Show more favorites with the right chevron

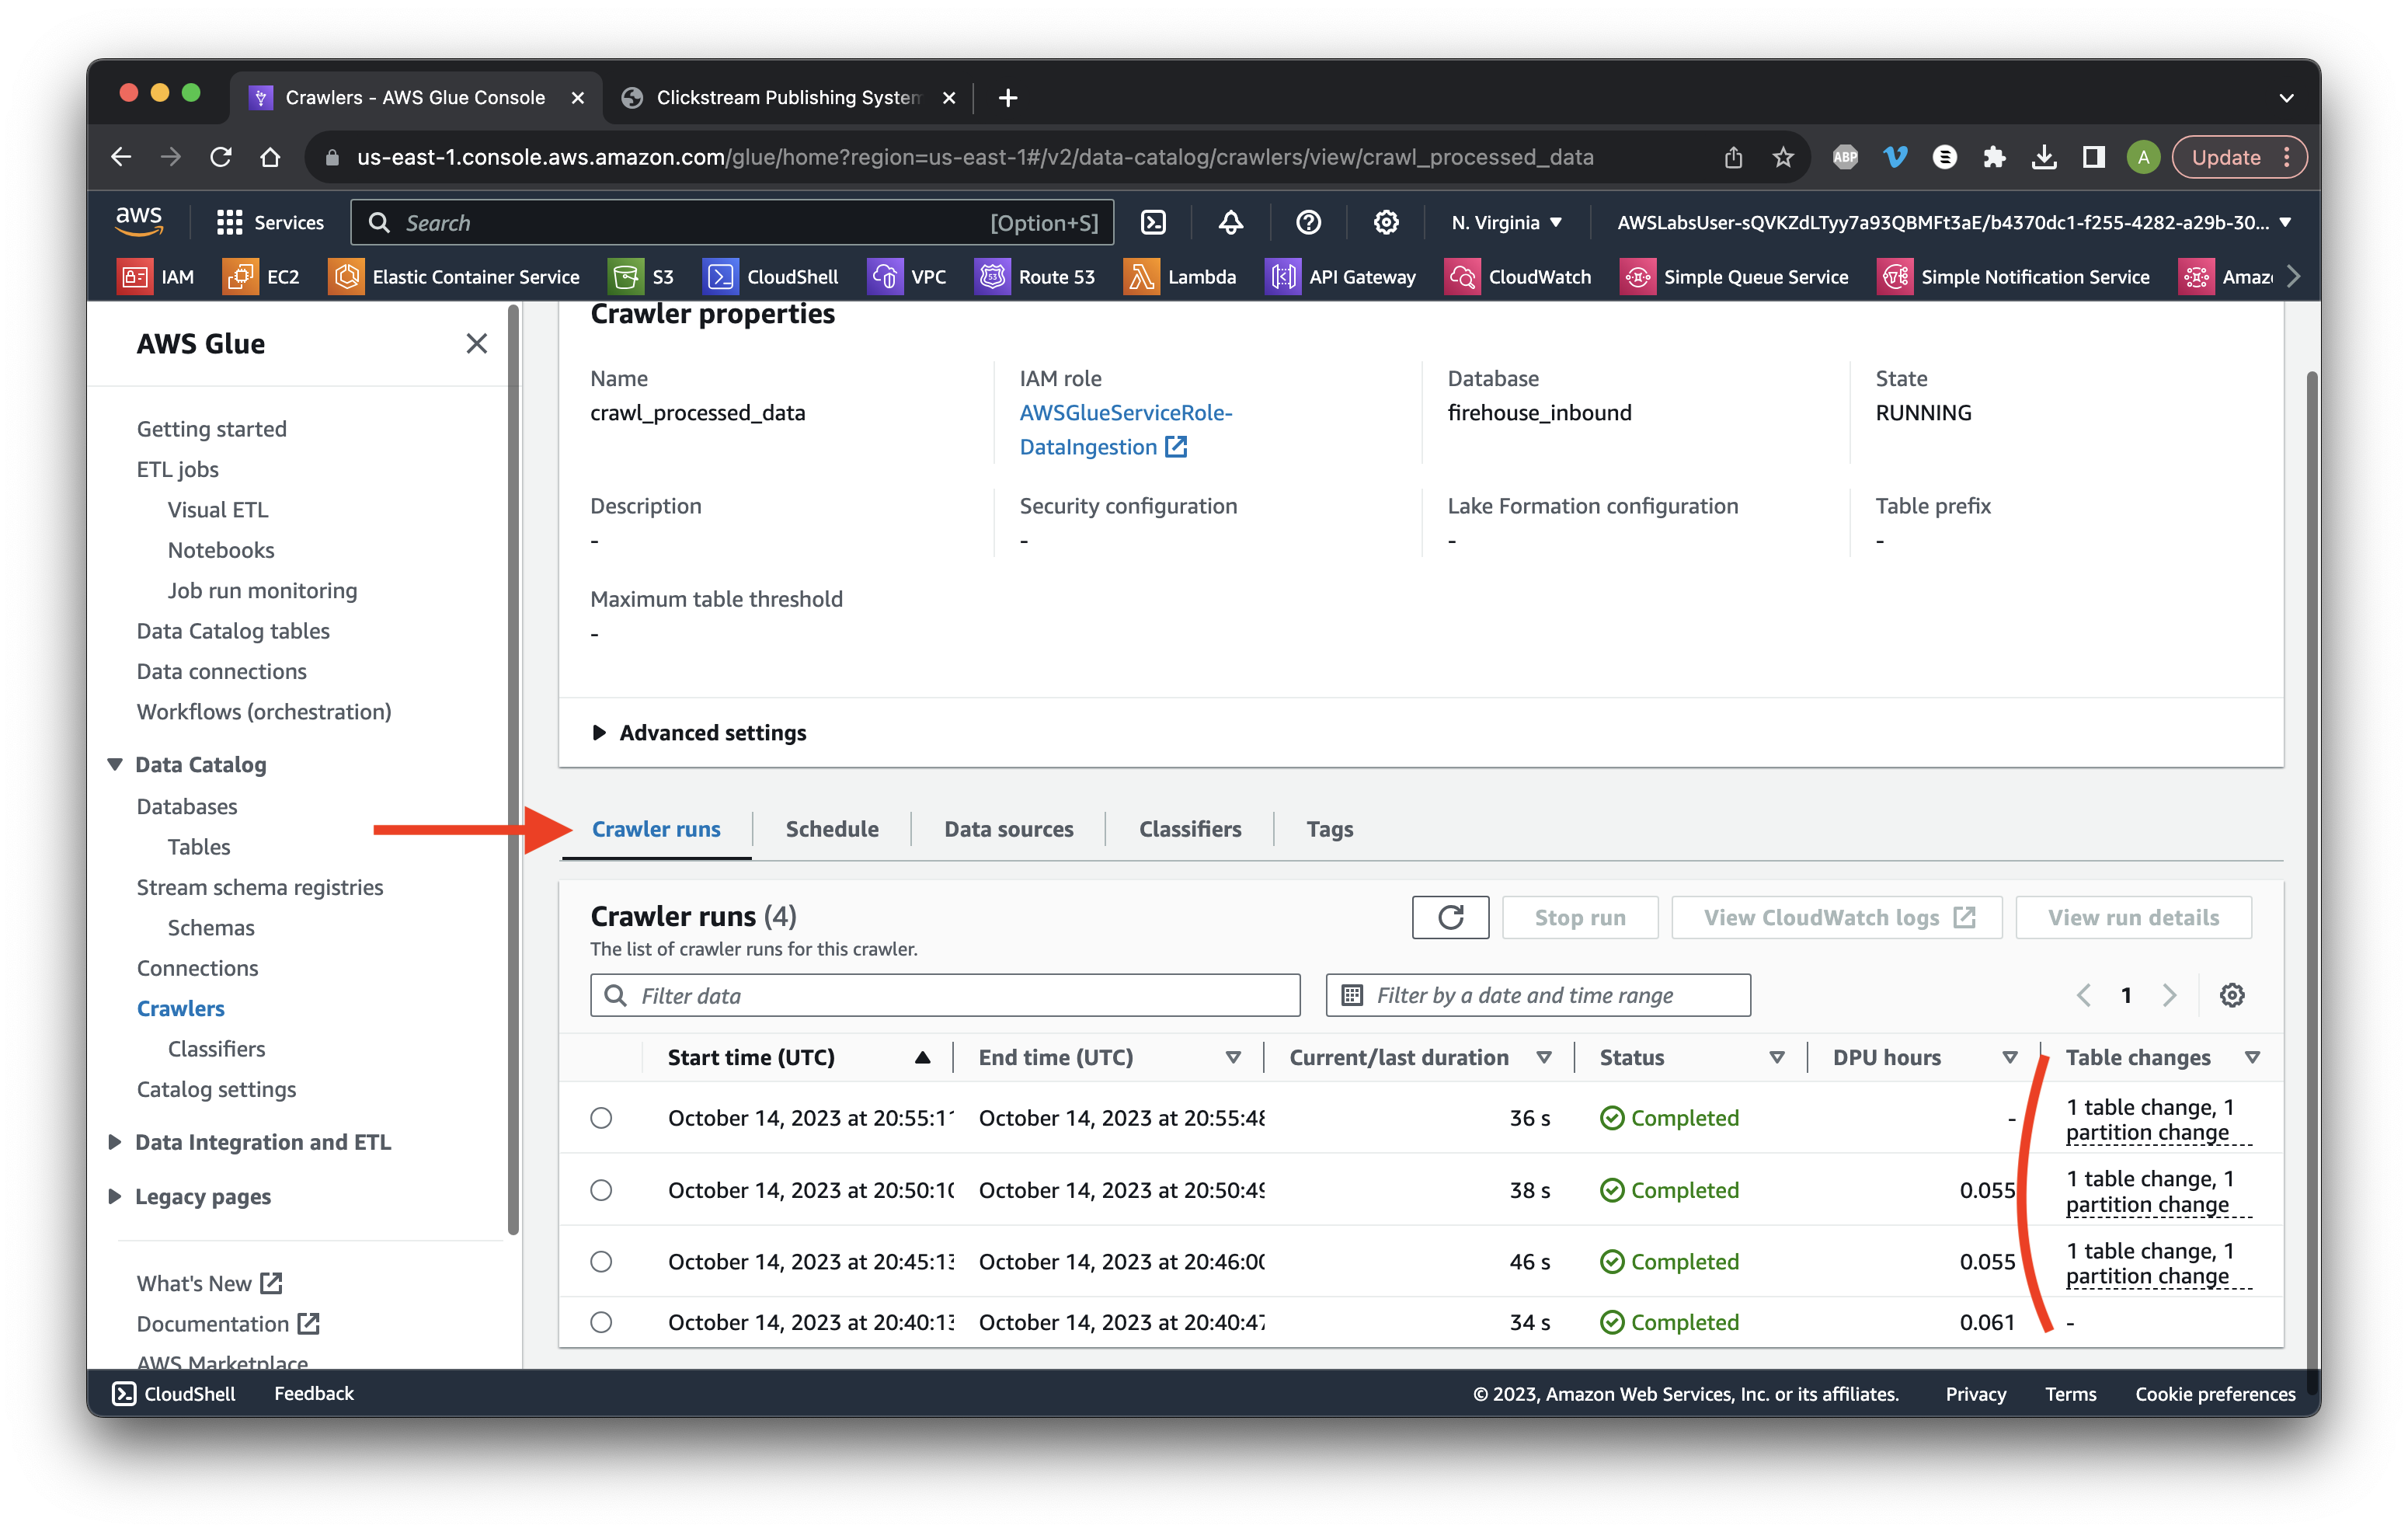pos(2293,277)
